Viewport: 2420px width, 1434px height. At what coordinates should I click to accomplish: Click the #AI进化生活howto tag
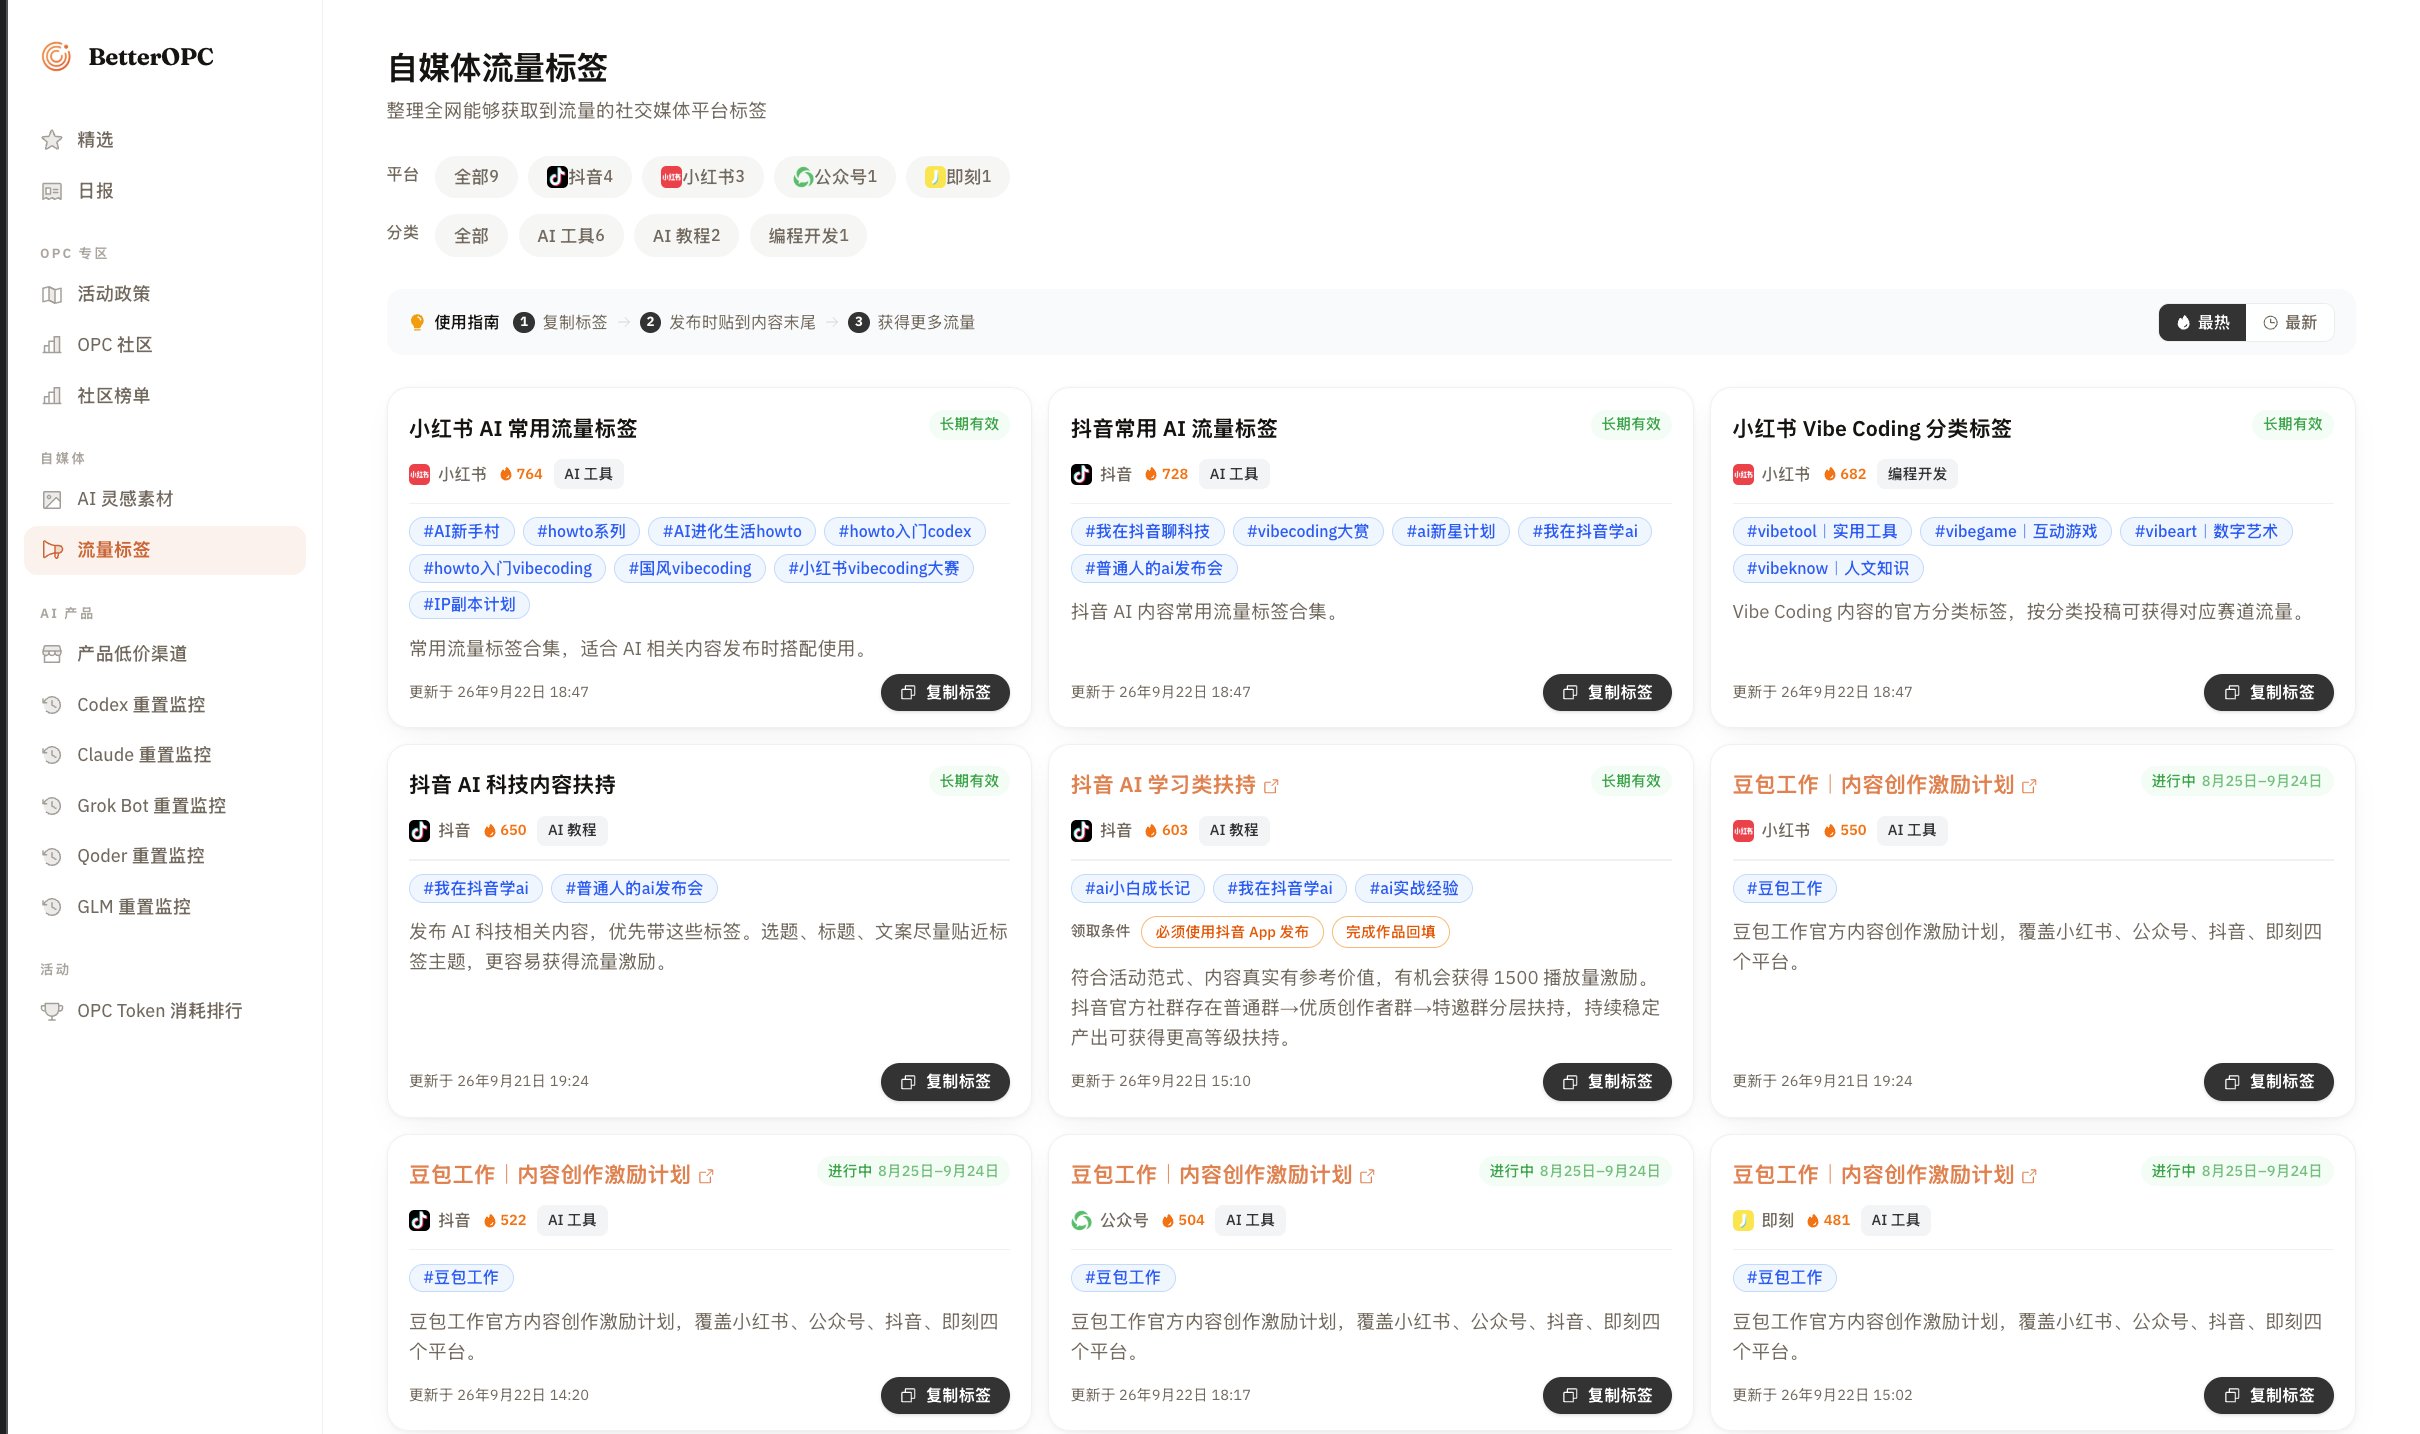(x=732, y=531)
